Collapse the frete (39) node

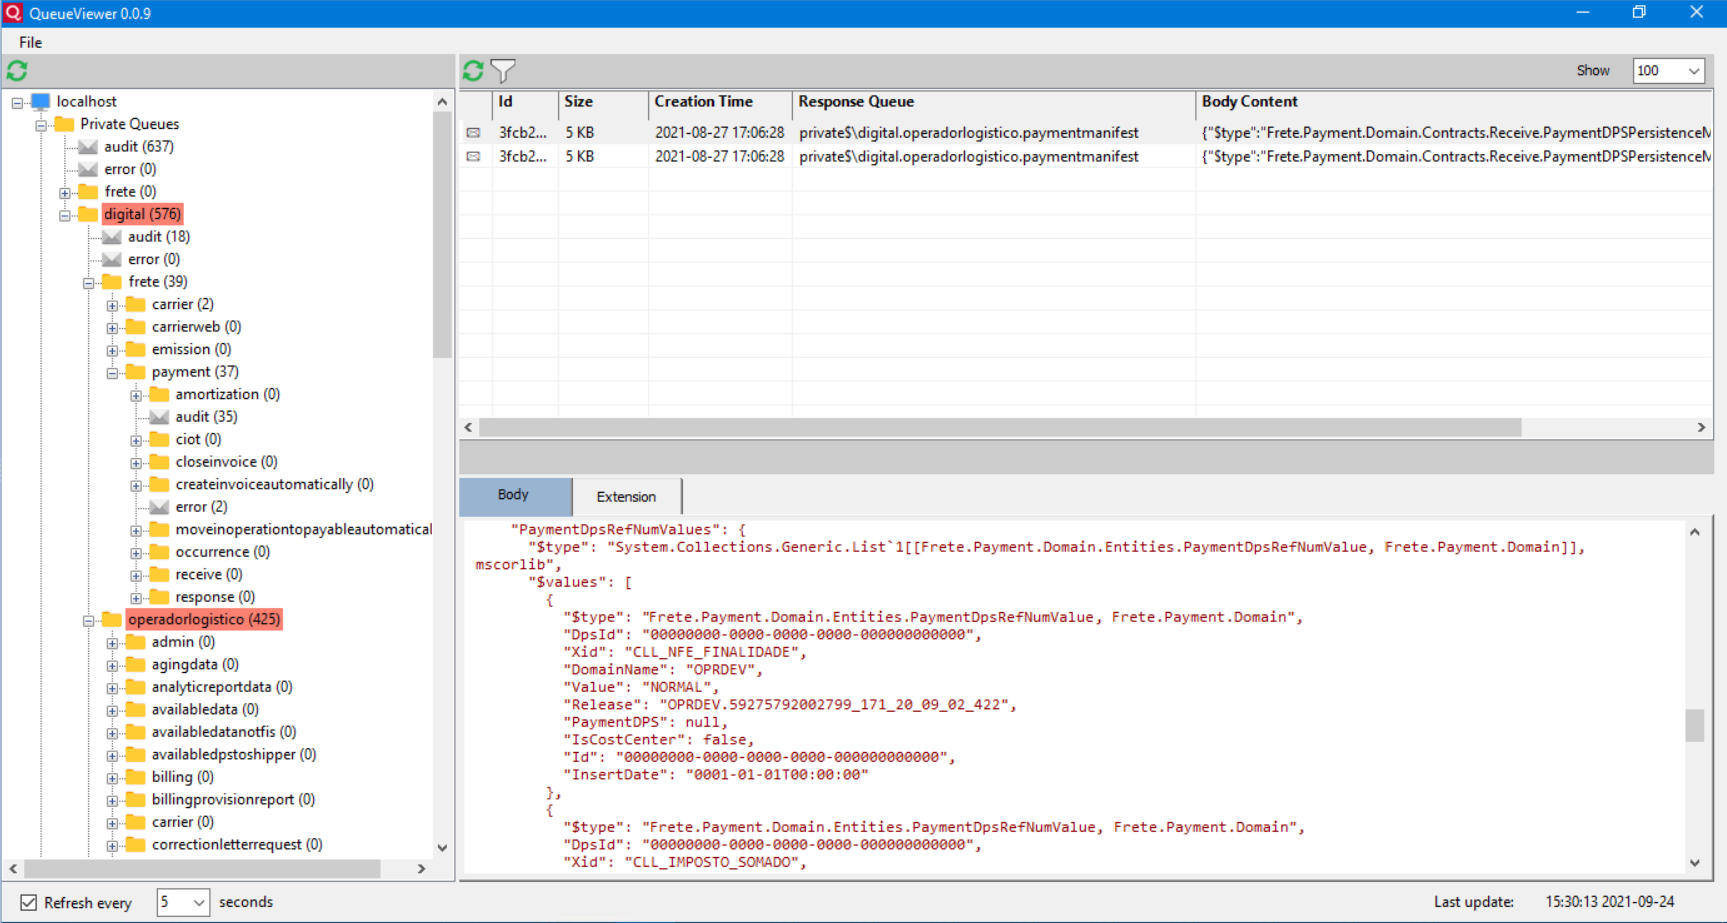(x=89, y=282)
